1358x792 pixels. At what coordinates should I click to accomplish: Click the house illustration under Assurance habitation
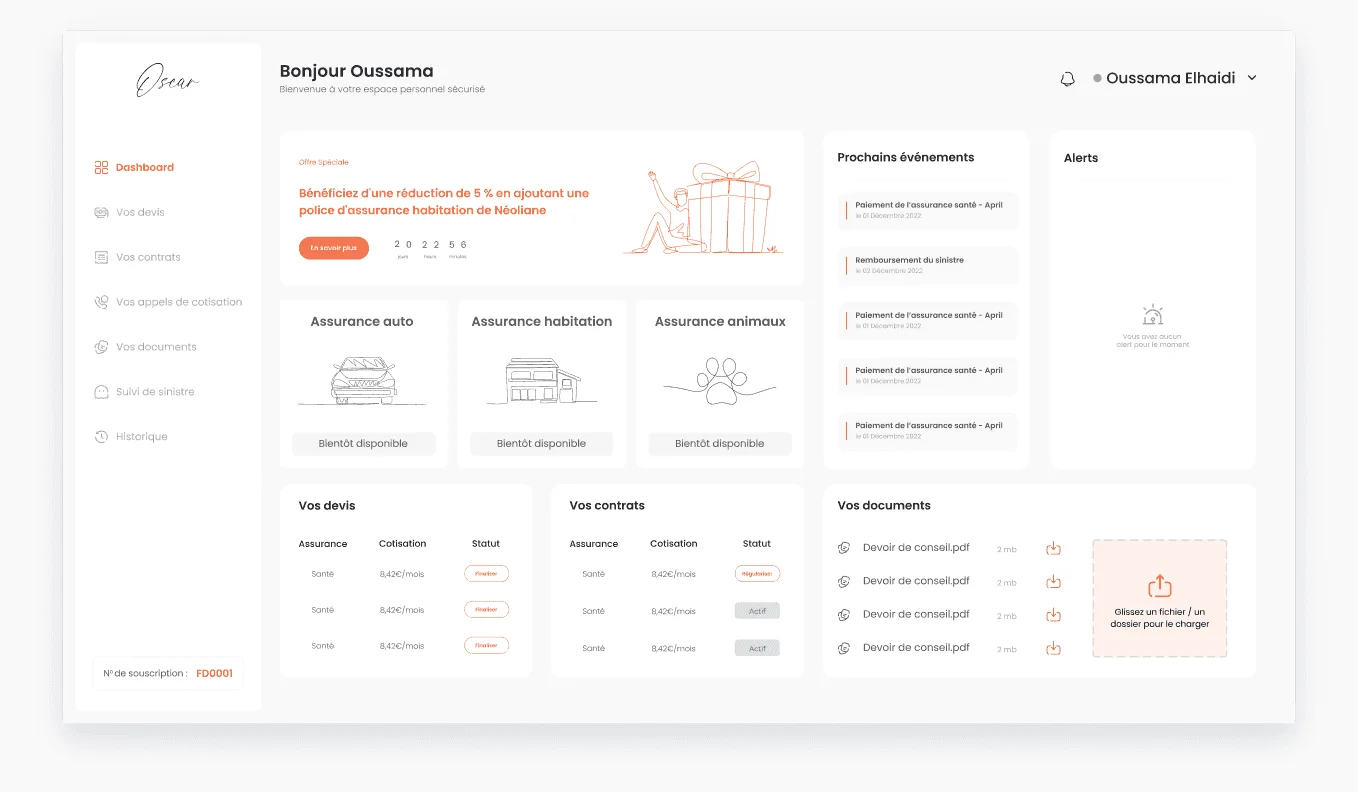[541, 381]
